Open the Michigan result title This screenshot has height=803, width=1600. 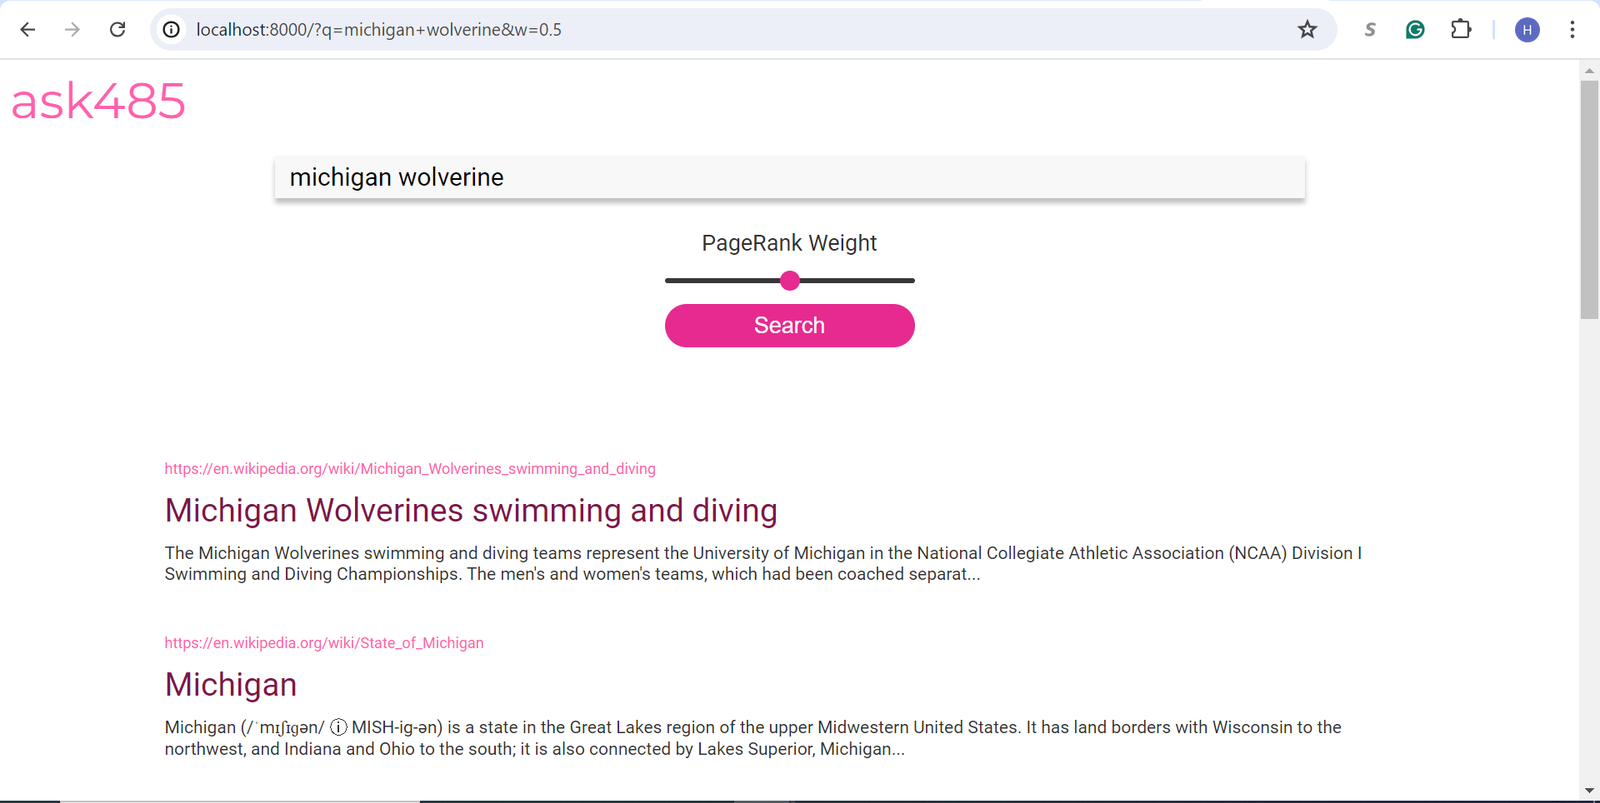point(231,685)
